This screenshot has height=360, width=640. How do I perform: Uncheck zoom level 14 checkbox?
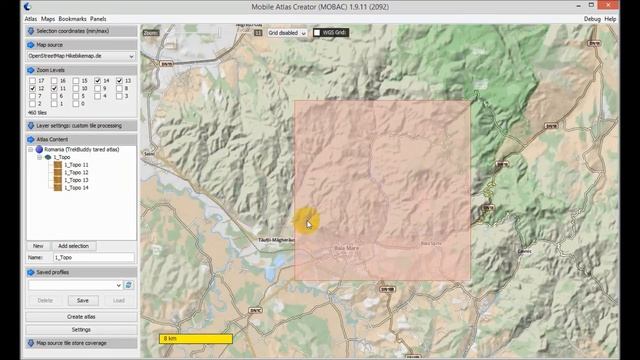(x=98, y=81)
